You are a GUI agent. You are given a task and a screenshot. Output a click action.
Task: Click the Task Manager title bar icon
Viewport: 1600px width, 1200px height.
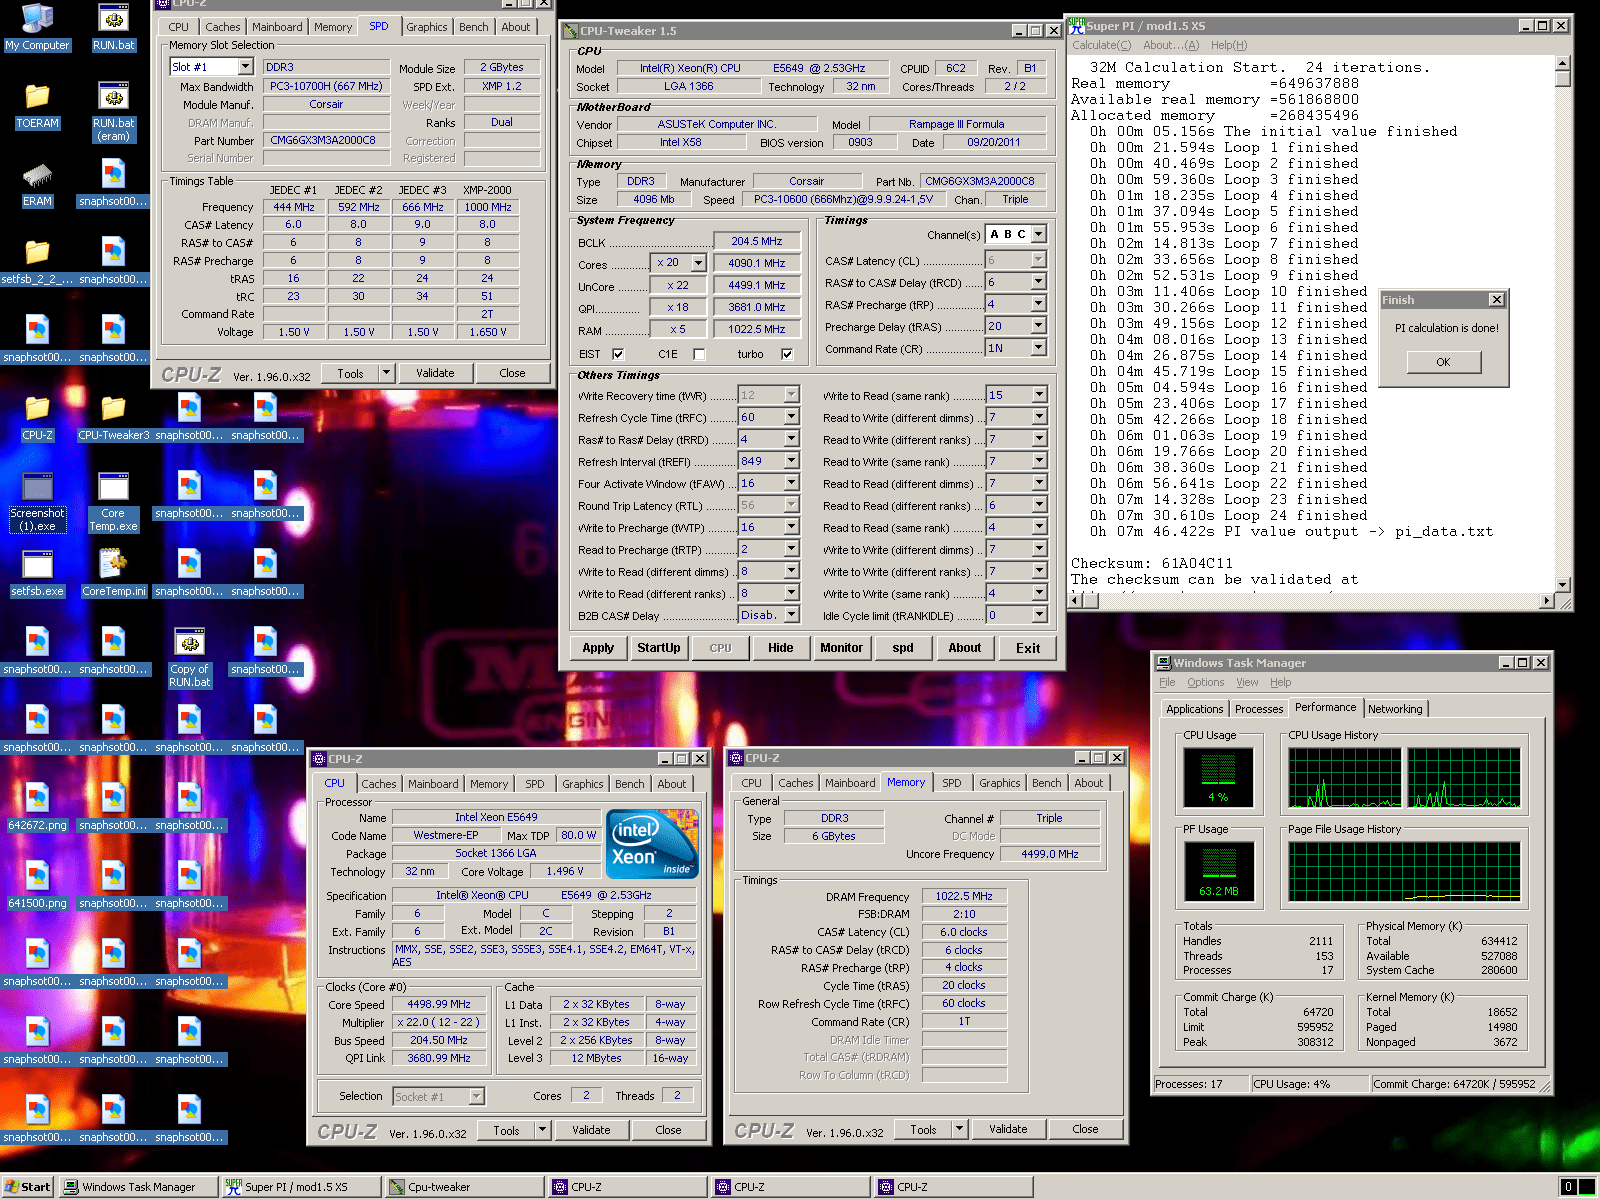click(1163, 662)
